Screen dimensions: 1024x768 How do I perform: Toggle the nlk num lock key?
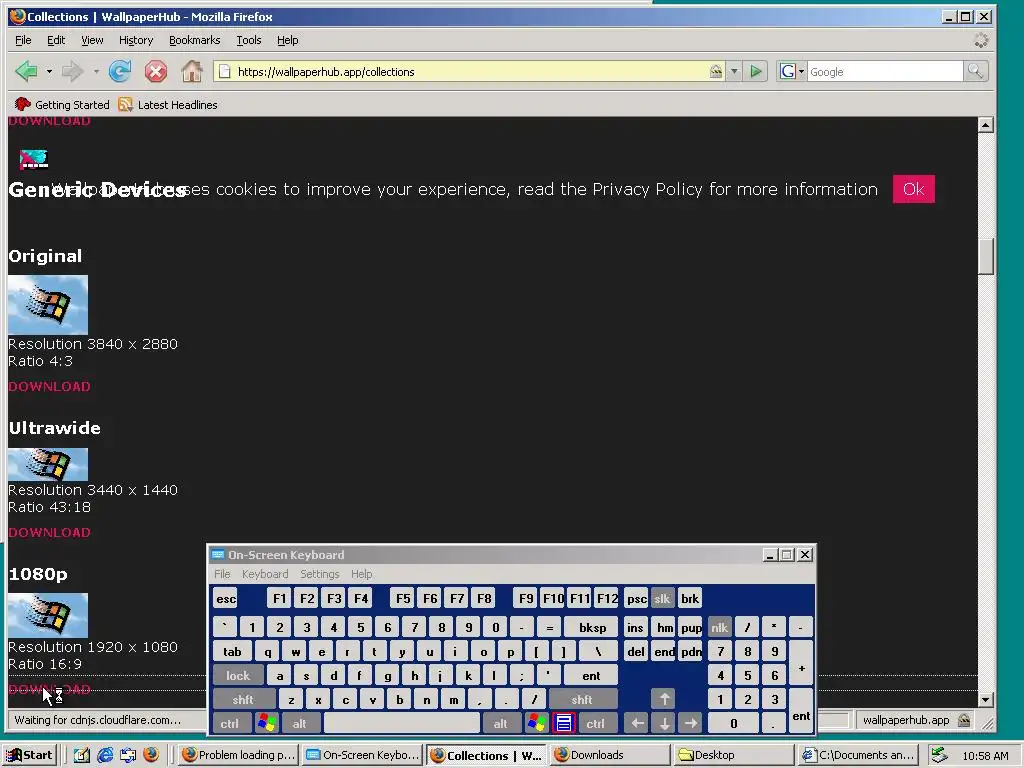(719, 628)
